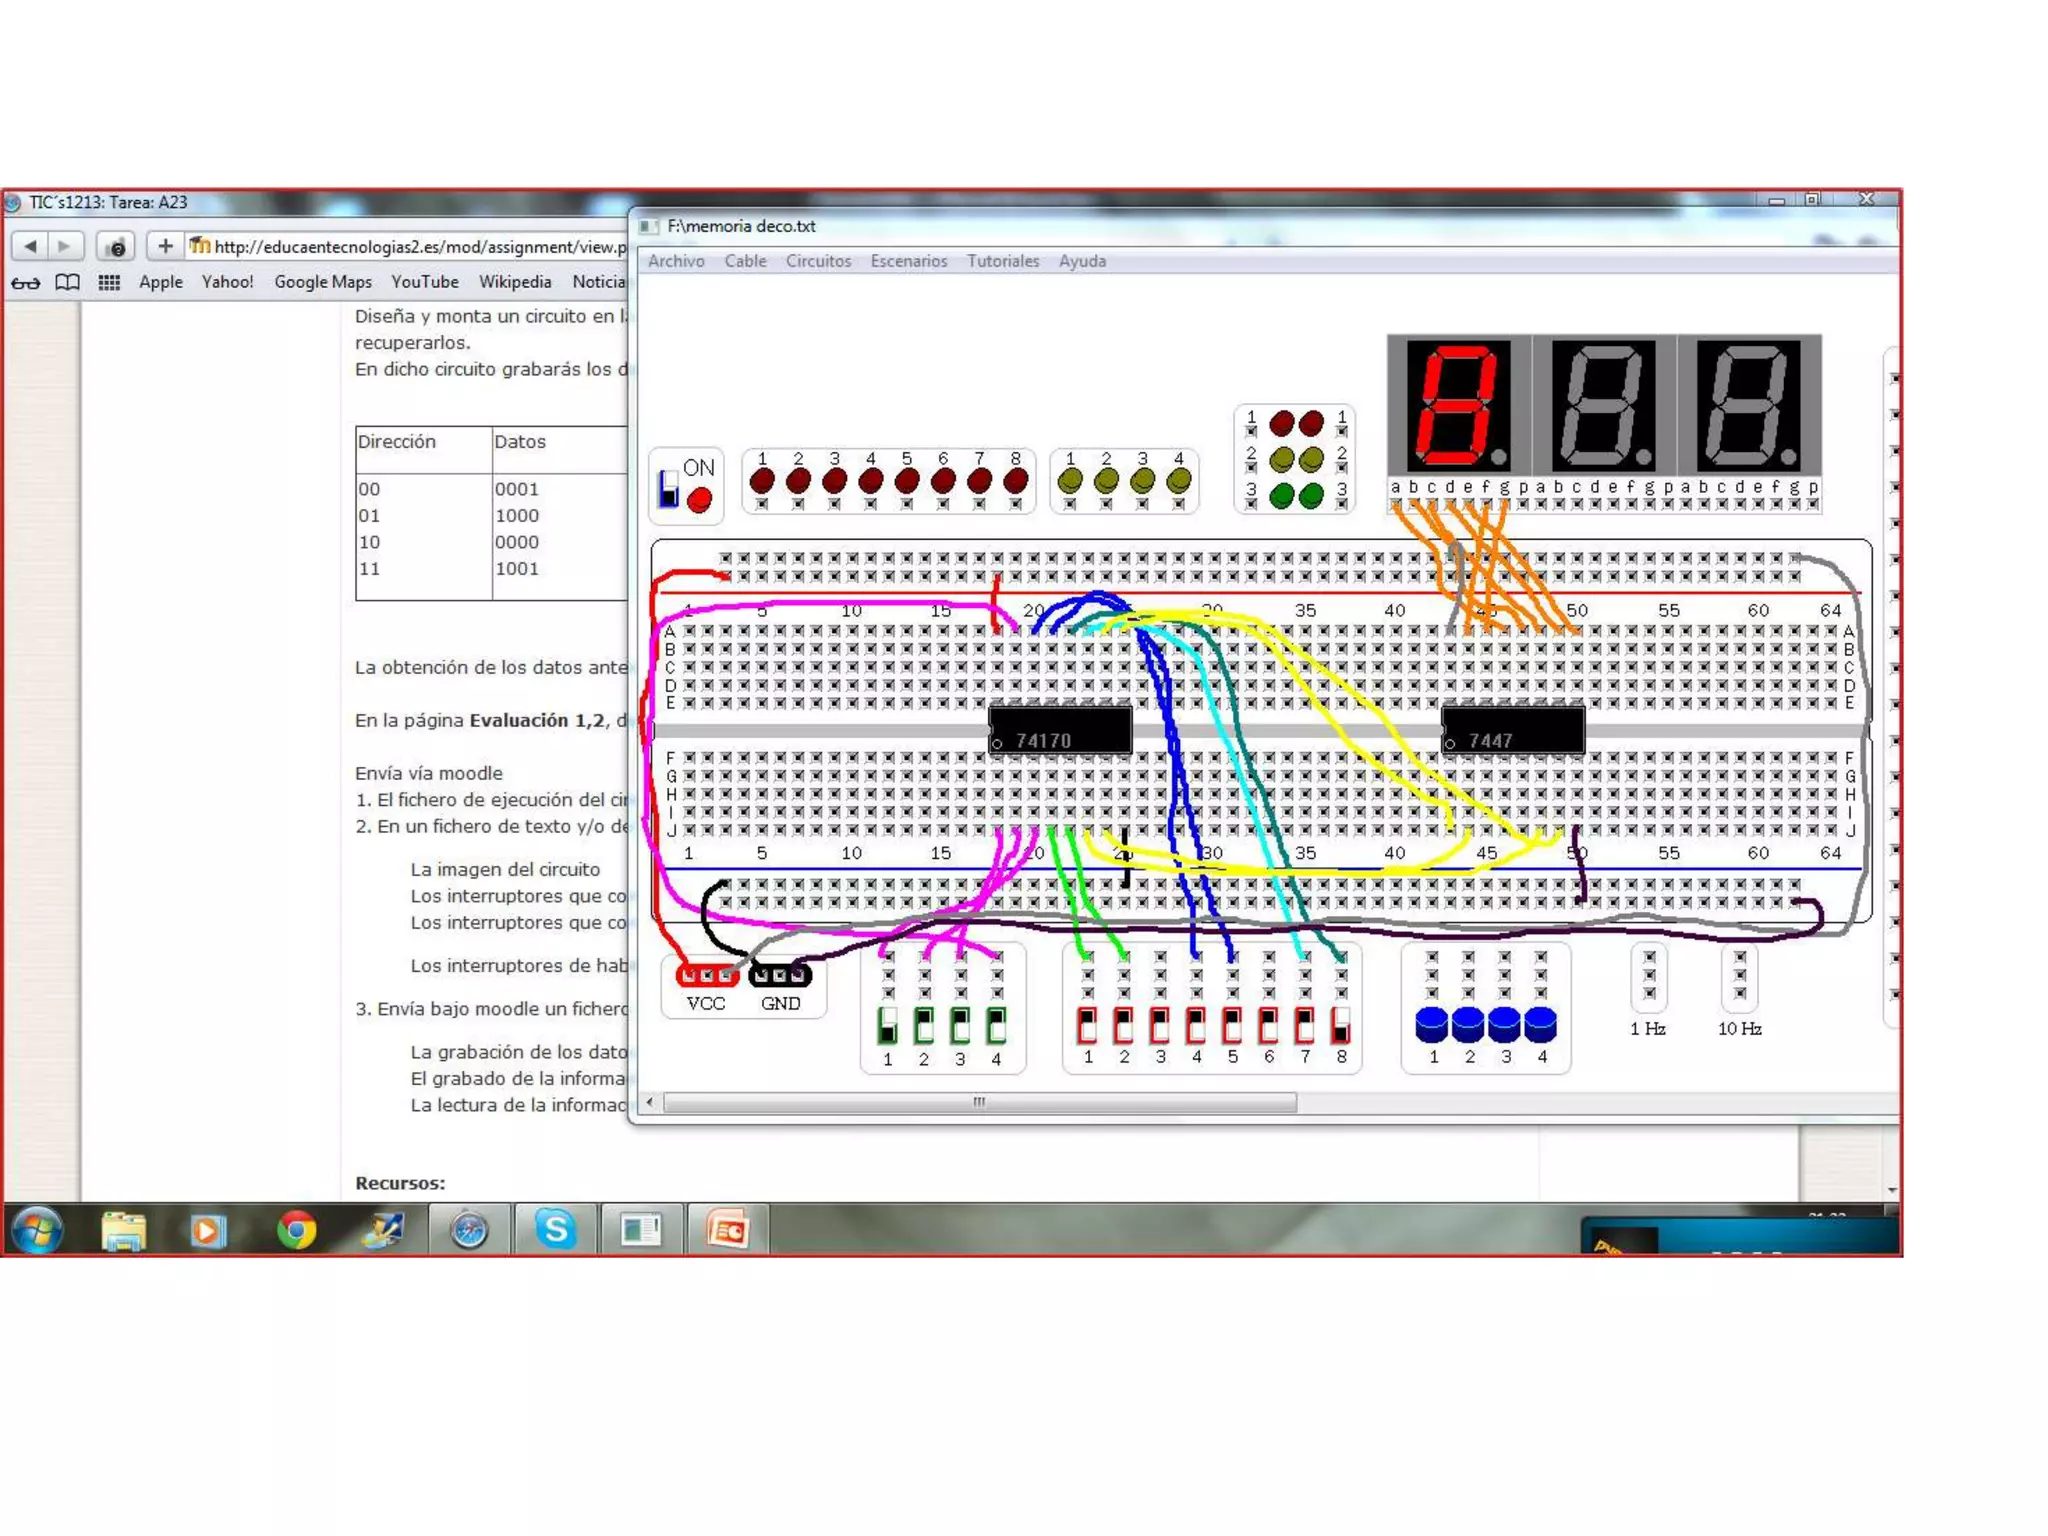
Task: Click the browser back arrow
Action: (x=30, y=246)
